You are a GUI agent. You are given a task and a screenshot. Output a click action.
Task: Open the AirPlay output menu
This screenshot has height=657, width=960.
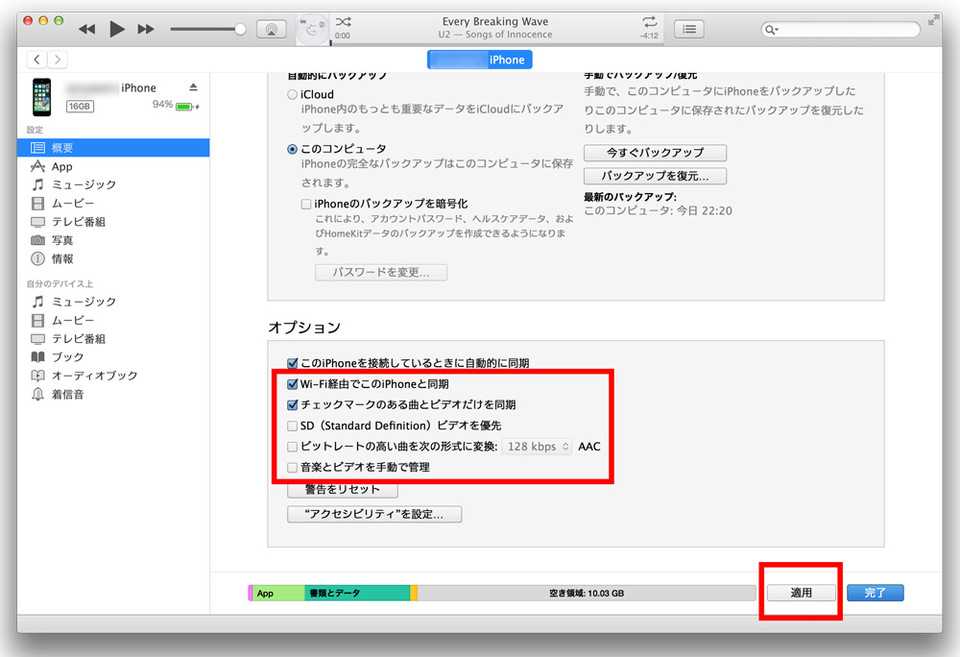tap(271, 29)
